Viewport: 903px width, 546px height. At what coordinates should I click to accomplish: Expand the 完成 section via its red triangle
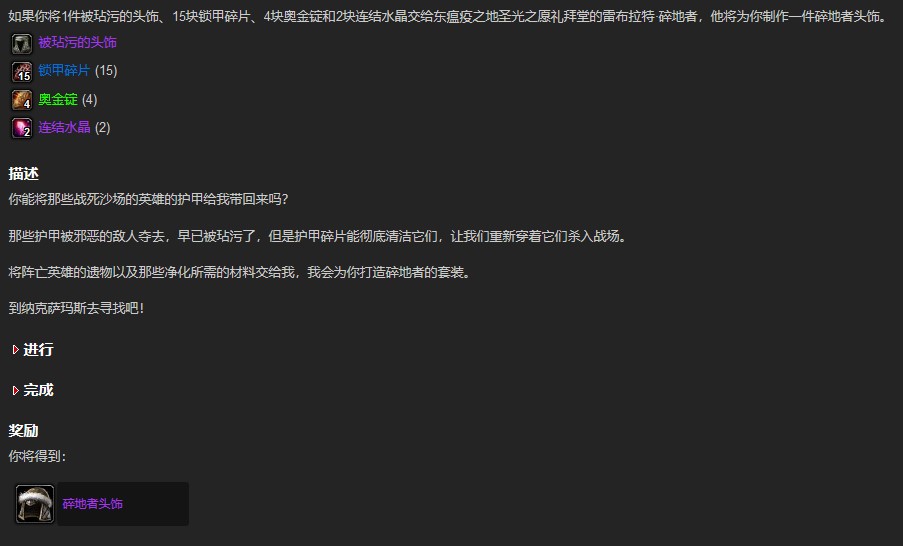point(16,390)
